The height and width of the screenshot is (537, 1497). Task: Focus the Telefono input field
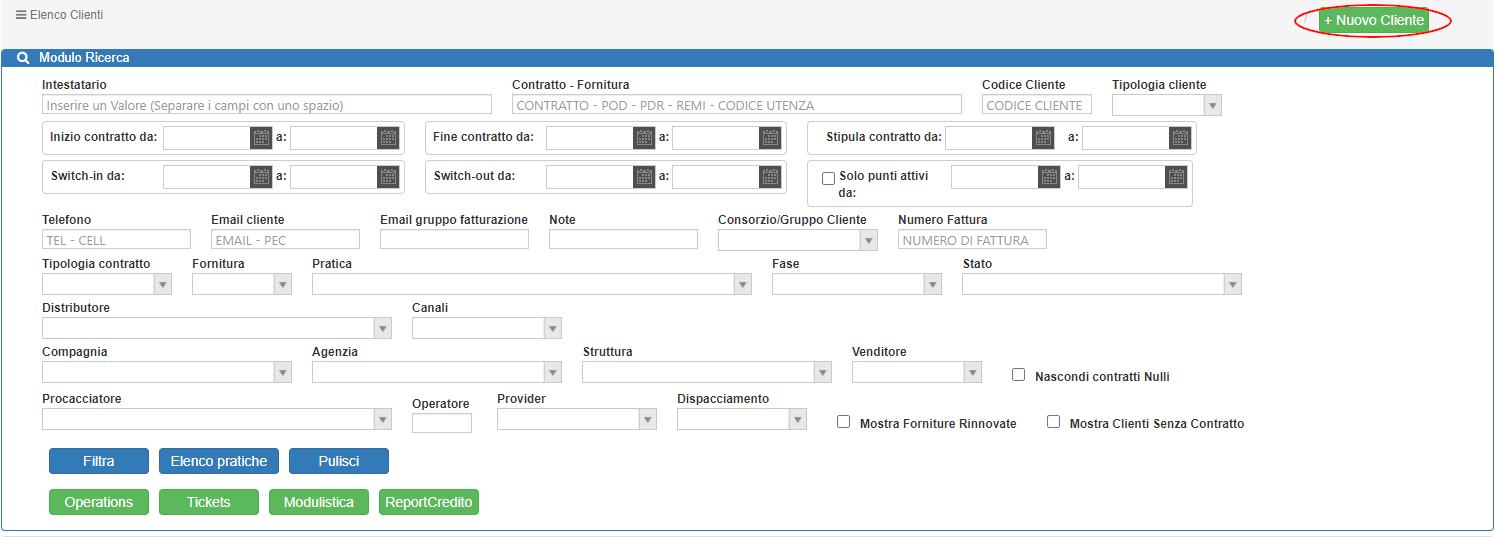tap(116, 240)
